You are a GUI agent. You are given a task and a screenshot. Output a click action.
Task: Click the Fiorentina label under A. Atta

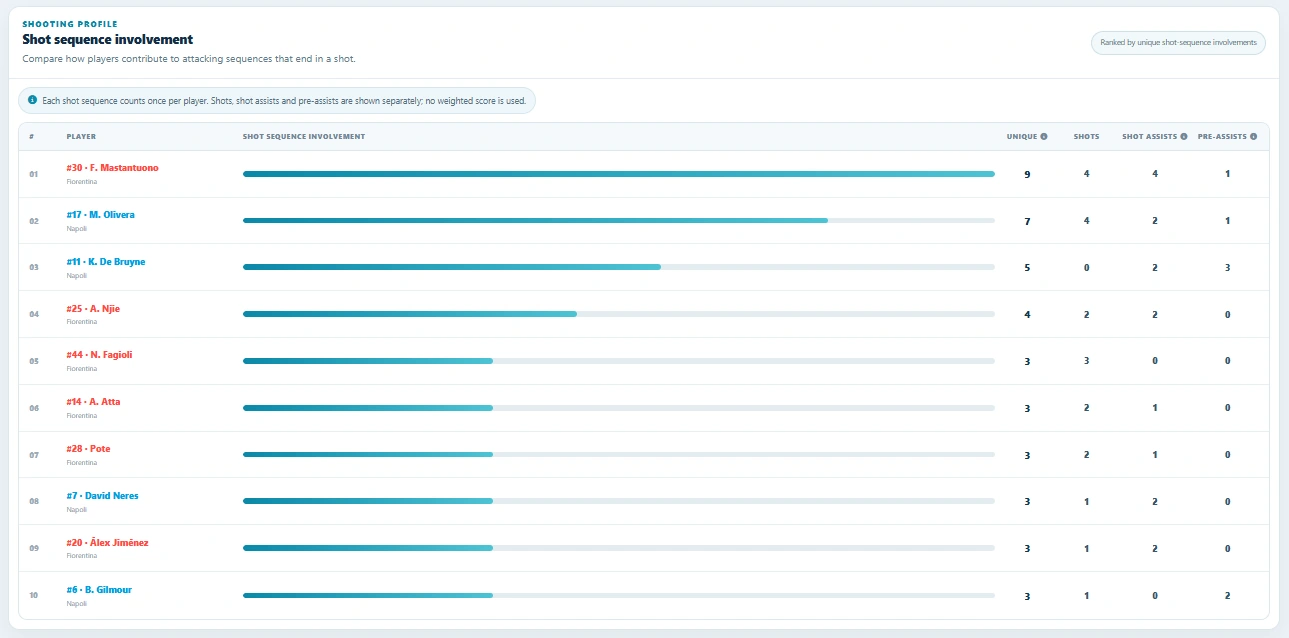(x=82, y=416)
